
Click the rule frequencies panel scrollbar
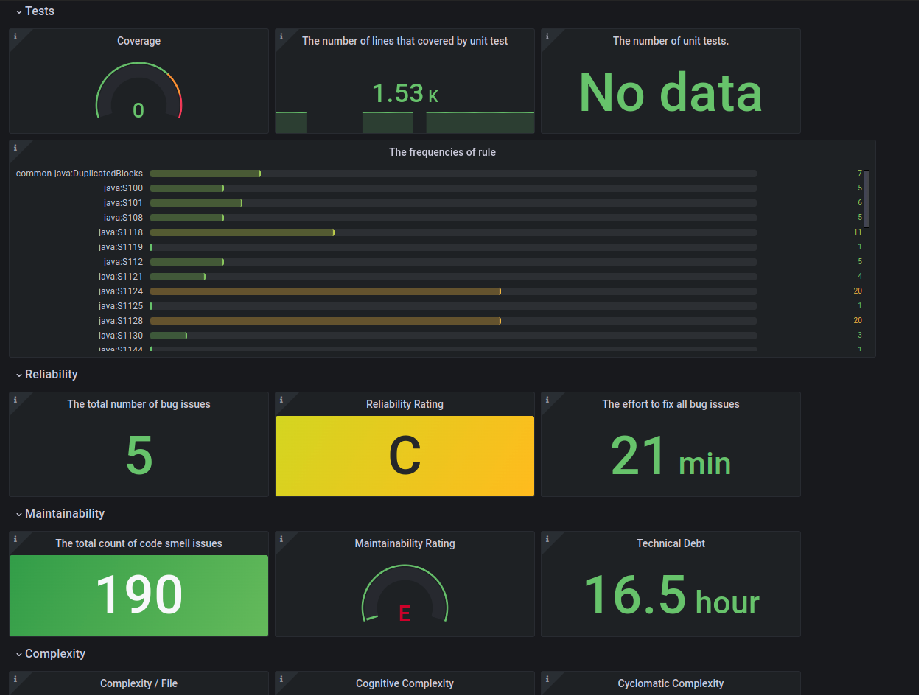[866, 199]
